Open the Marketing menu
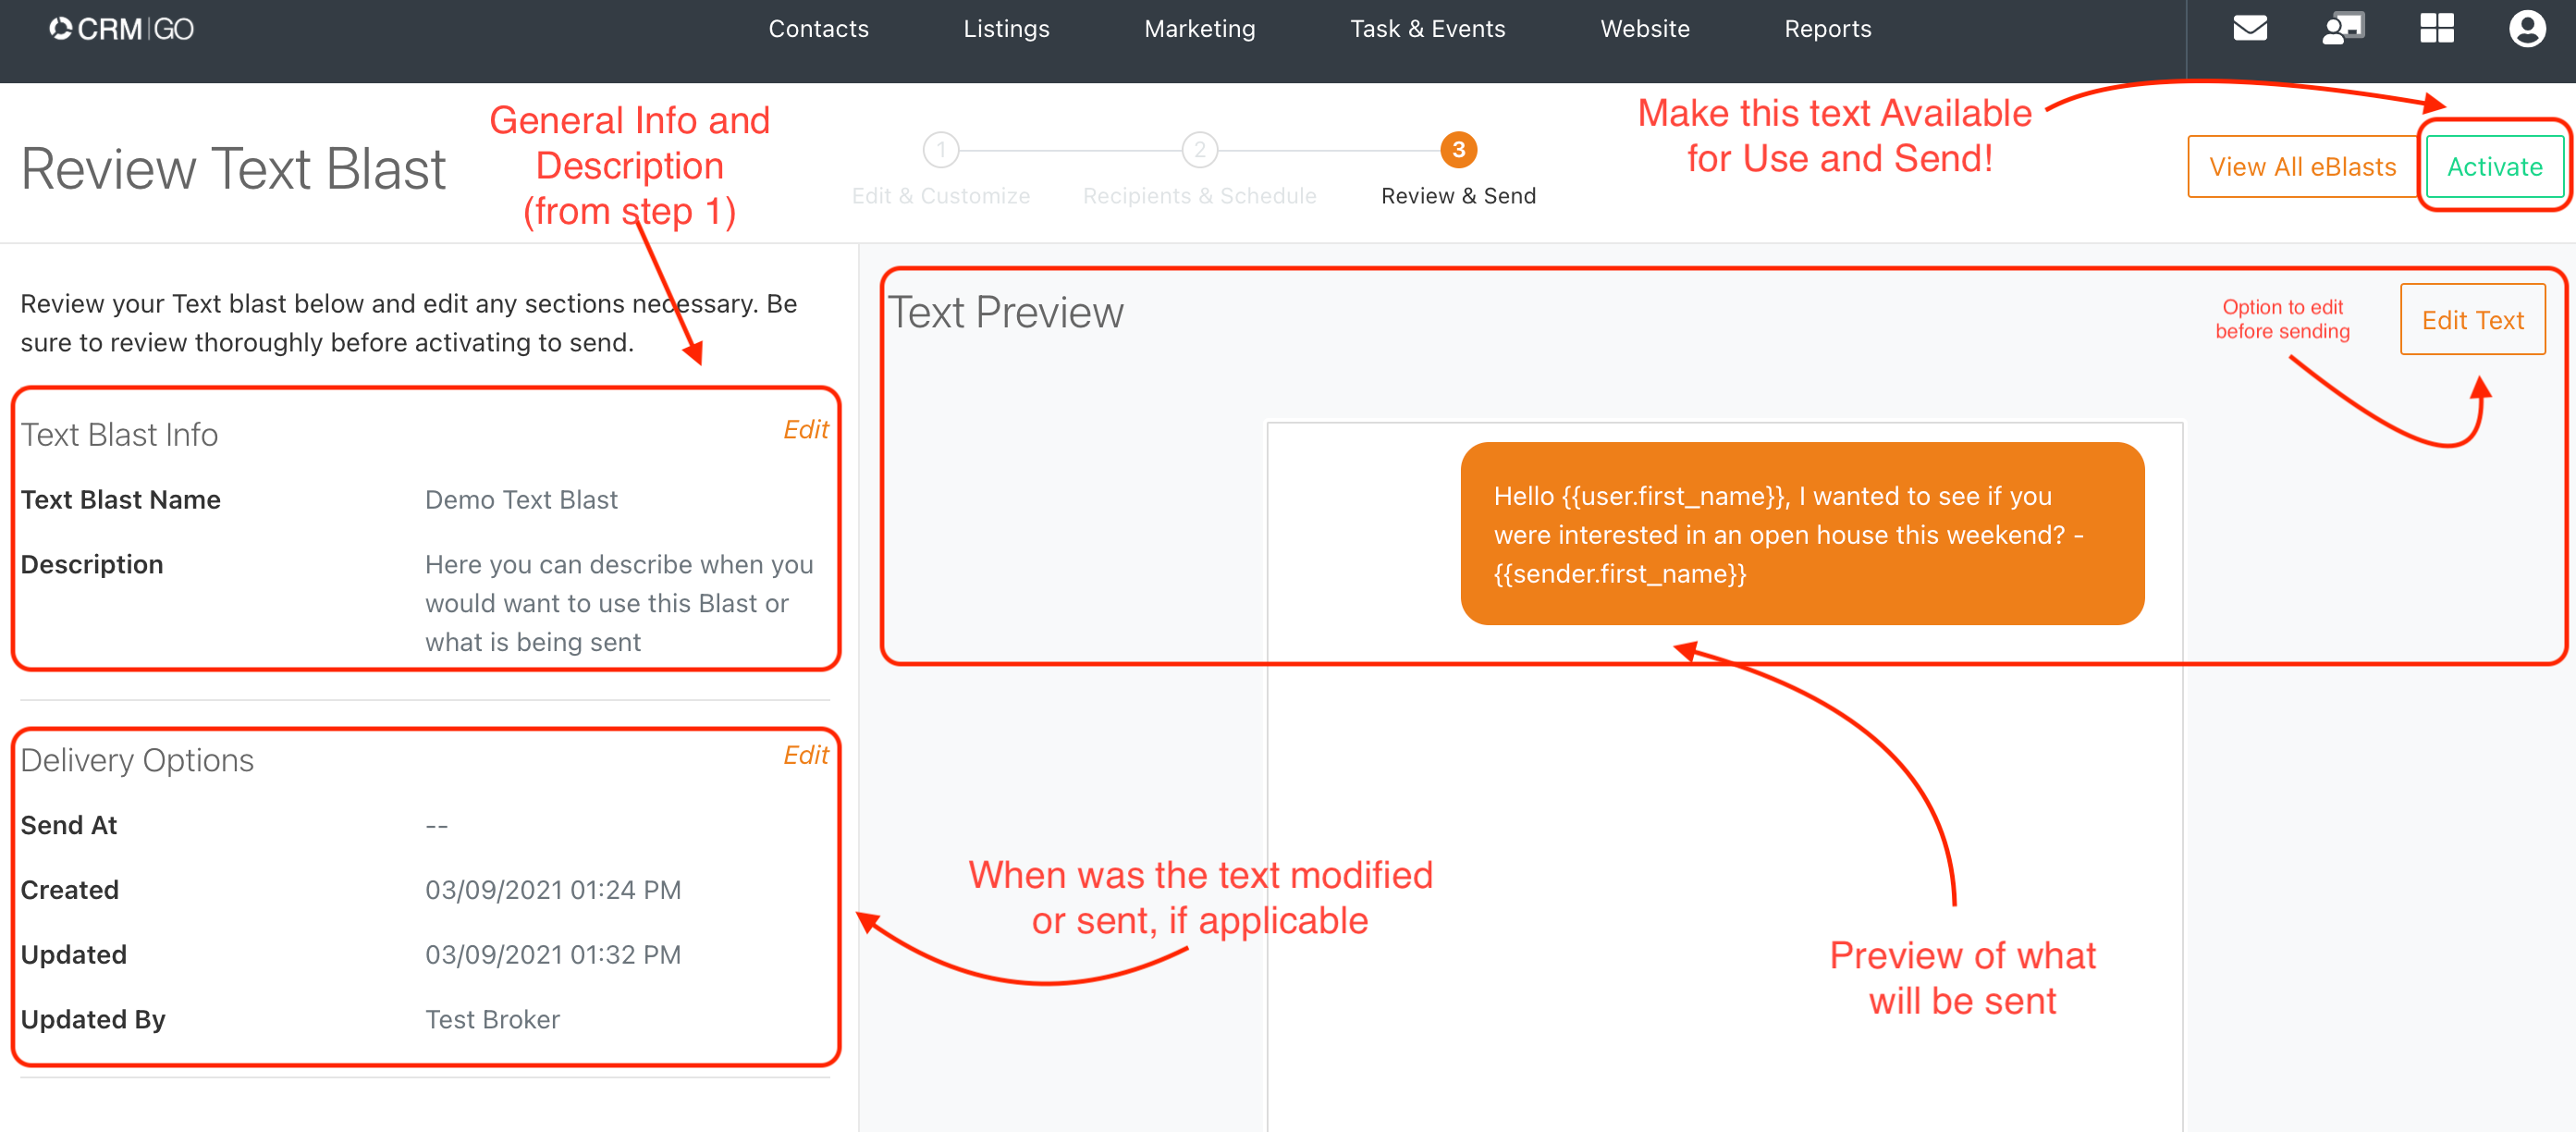The width and height of the screenshot is (2576, 1132). tap(1199, 29)
